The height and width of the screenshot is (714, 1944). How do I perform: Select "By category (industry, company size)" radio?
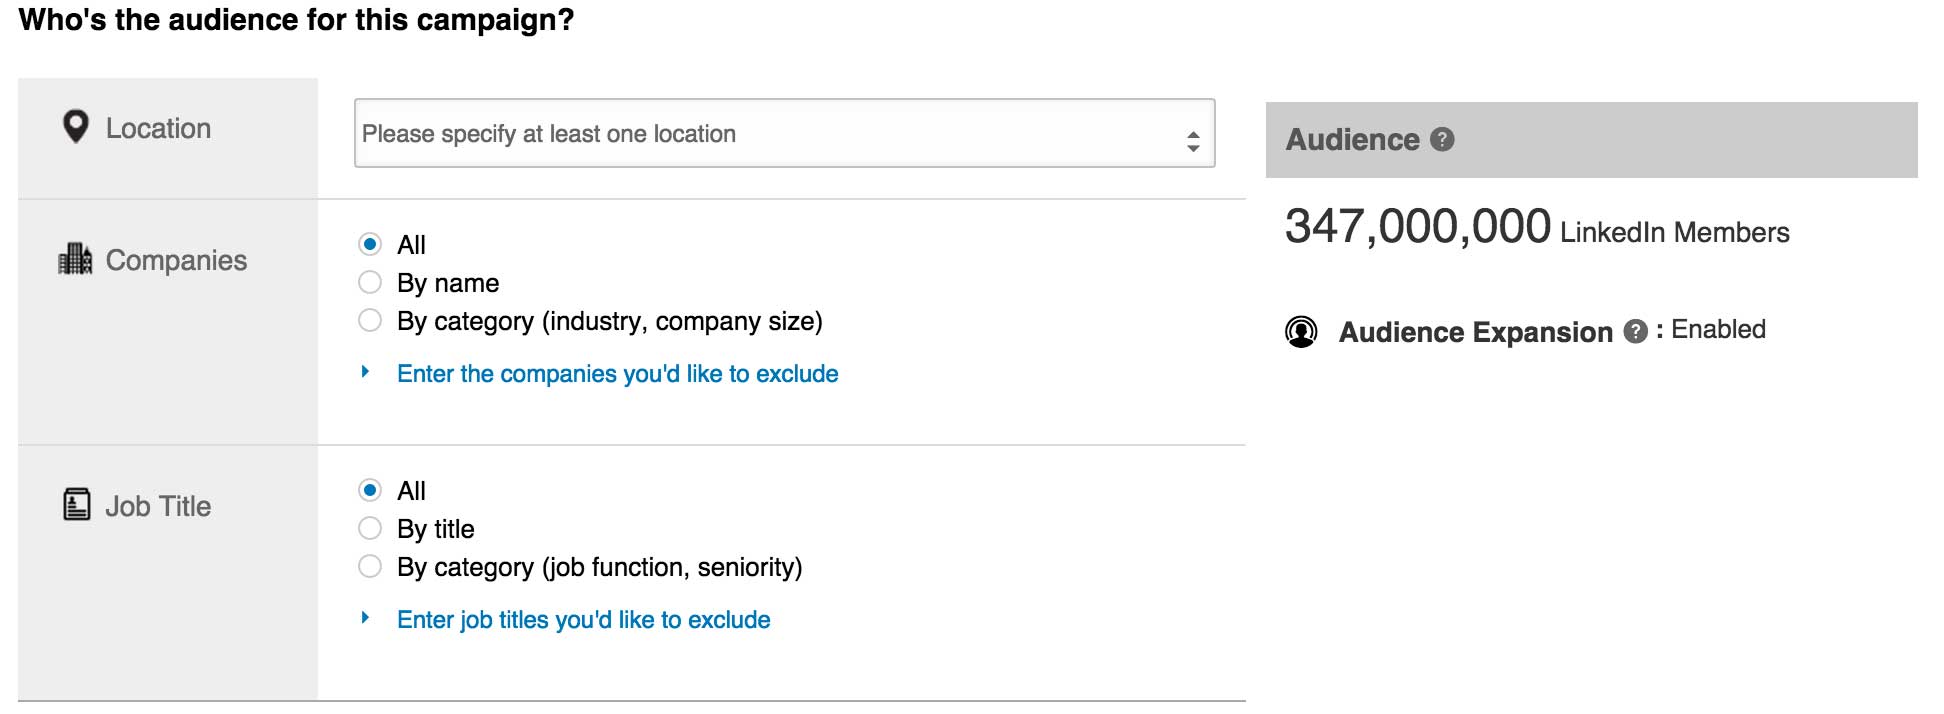click(x=370, y=321)
